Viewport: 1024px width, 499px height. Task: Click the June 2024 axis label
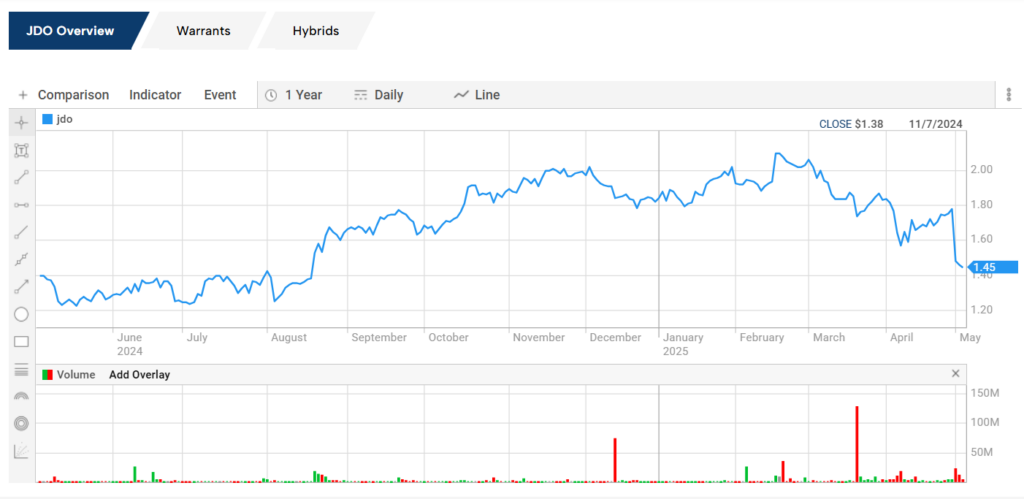[x=129, y=344]
